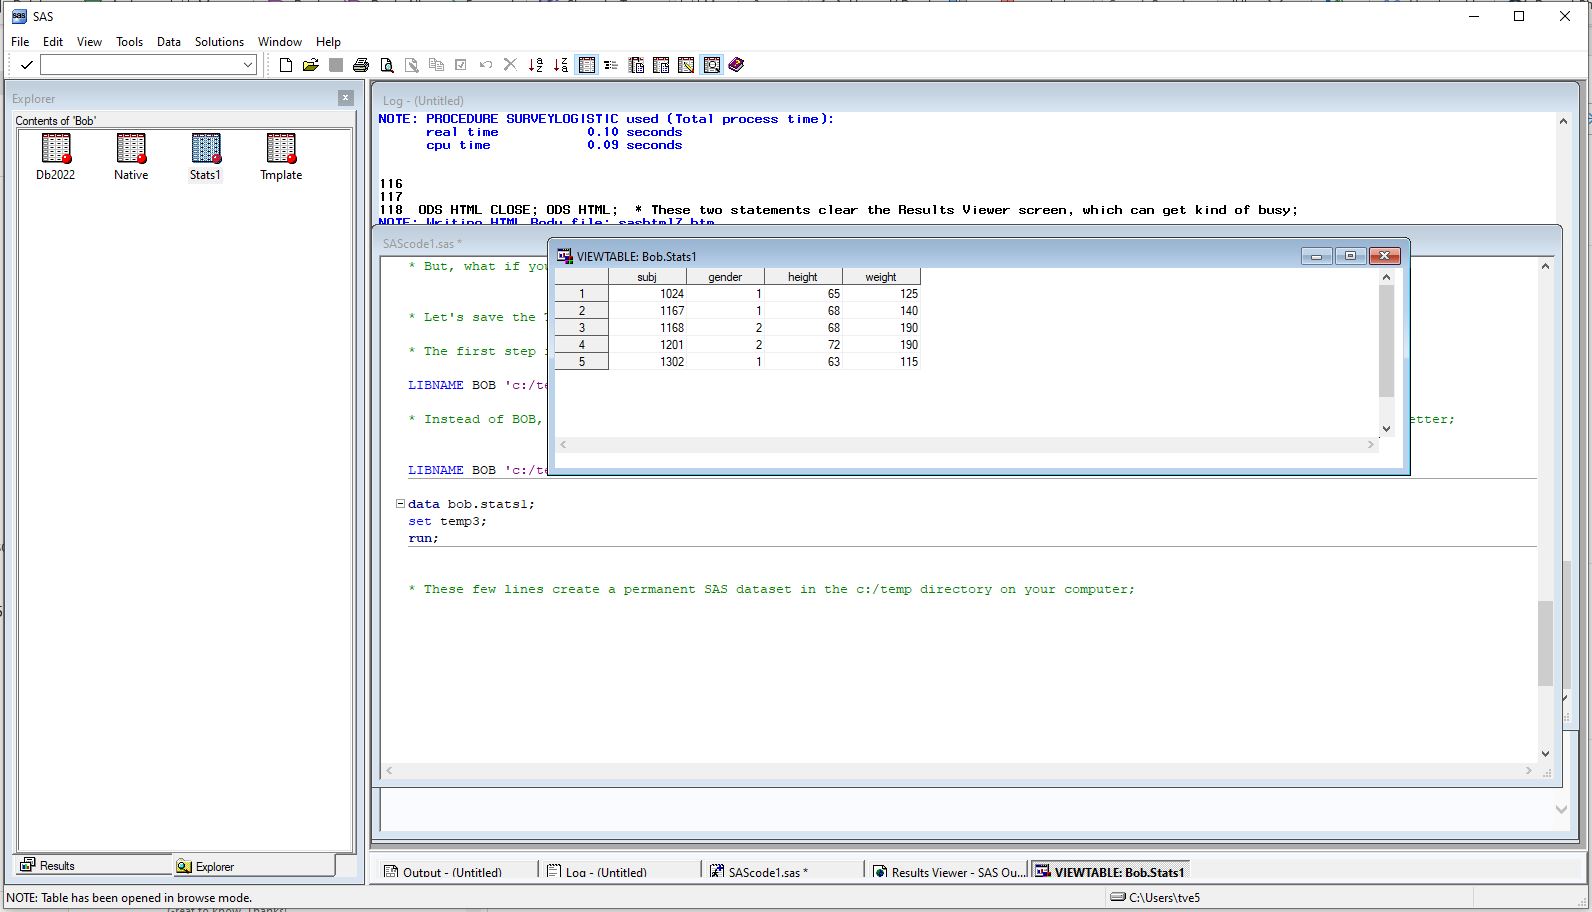Close the Explorer panel with X
This screenshot has height=912, width=1592.
point(346,98)
